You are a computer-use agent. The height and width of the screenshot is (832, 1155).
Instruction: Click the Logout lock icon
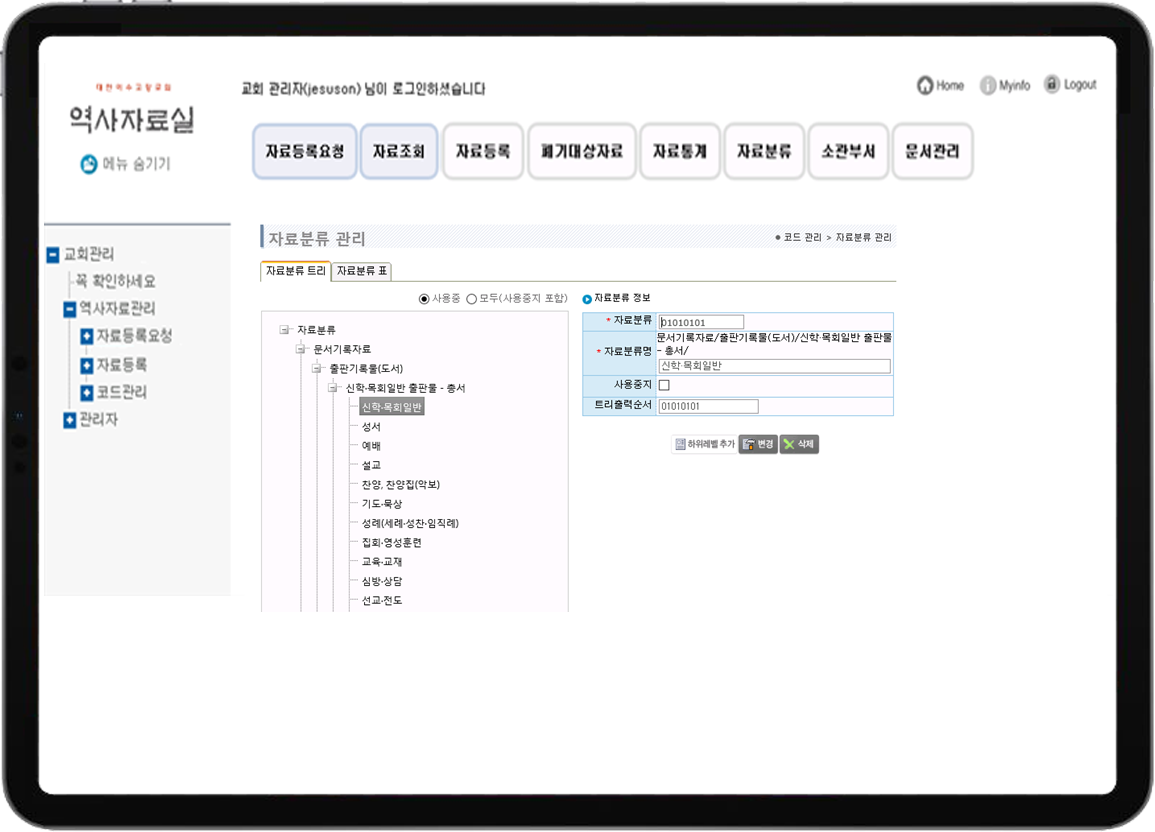coord(1051,85)
